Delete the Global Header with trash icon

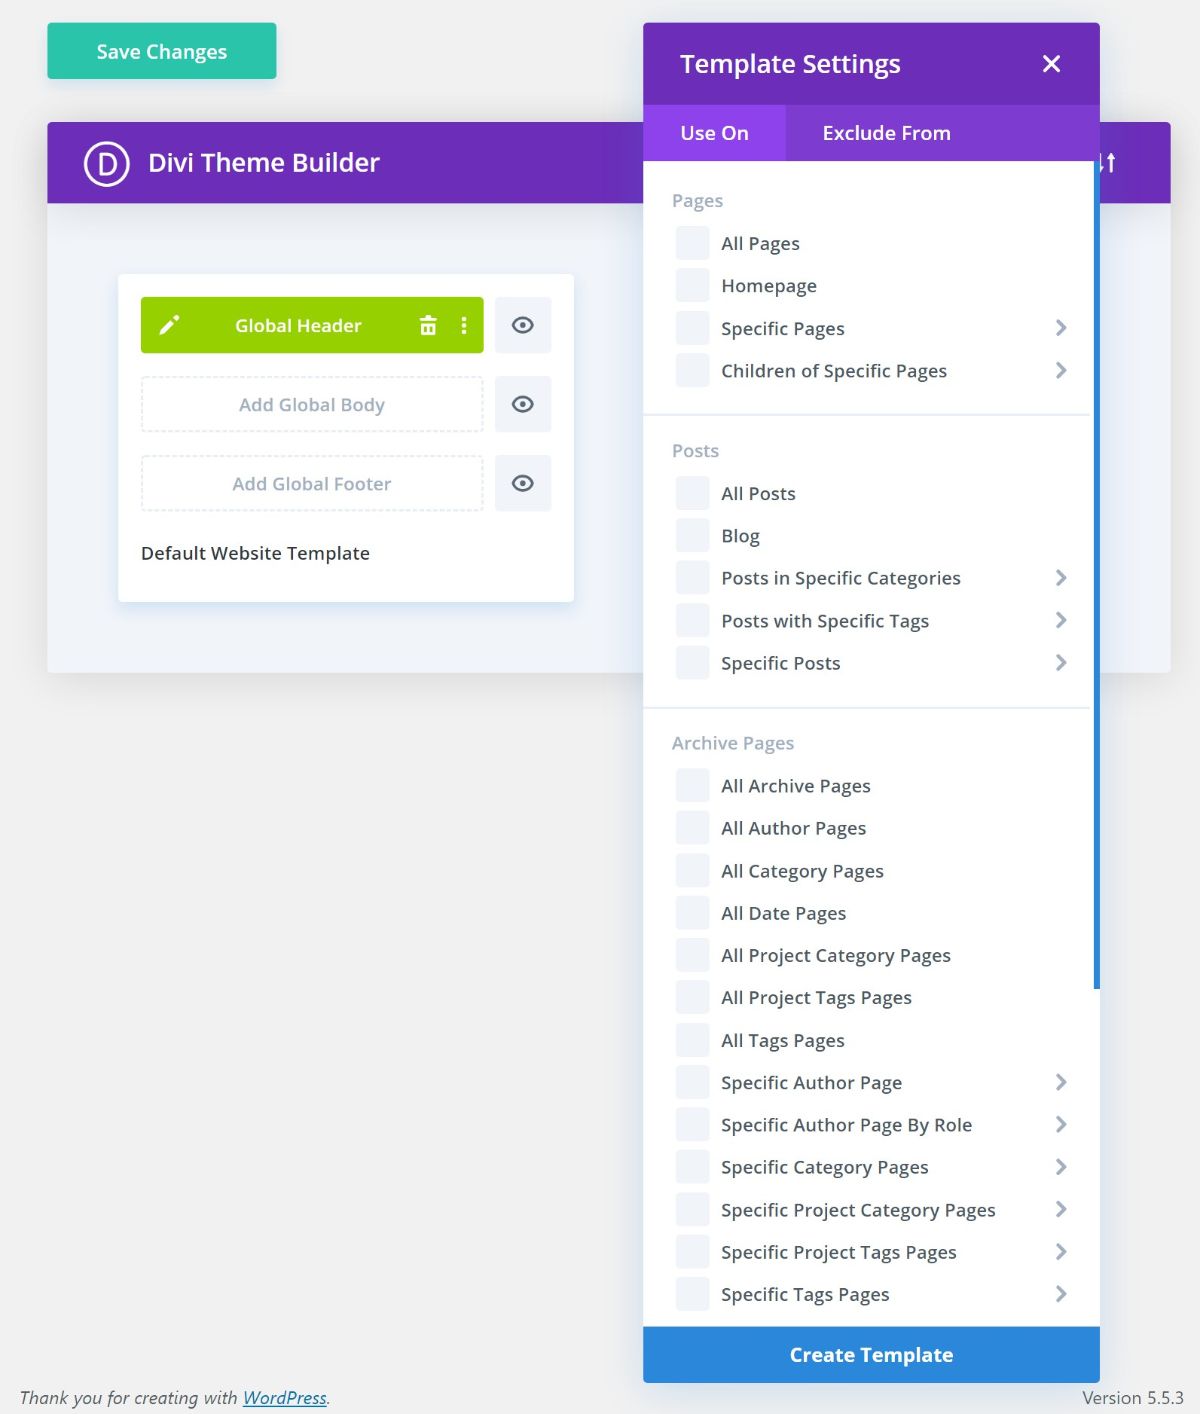(x=428, y=325)
